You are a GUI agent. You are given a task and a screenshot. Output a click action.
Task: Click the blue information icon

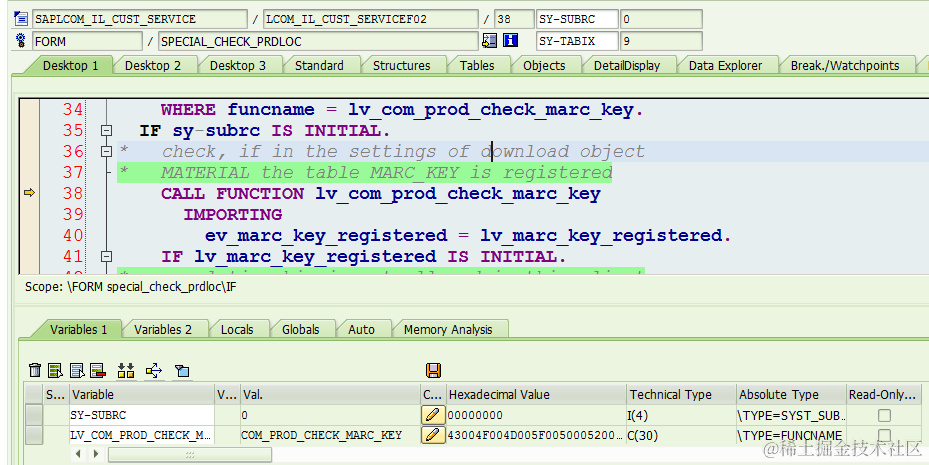510,41
